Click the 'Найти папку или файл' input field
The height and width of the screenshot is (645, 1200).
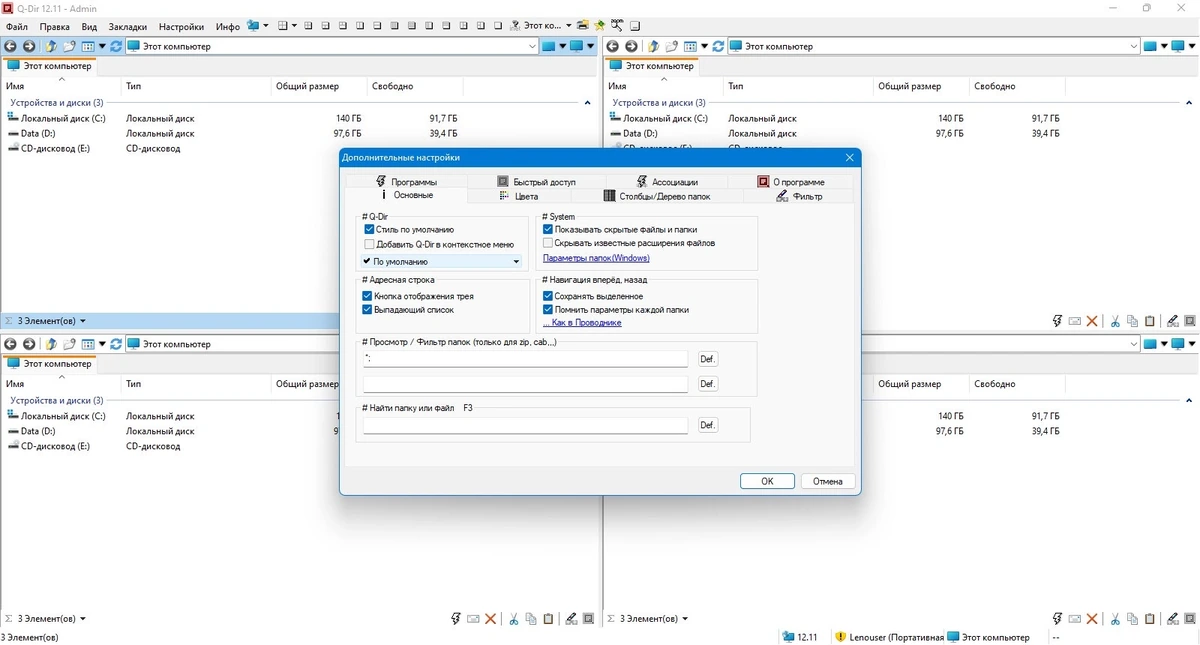tap(526, 426)
